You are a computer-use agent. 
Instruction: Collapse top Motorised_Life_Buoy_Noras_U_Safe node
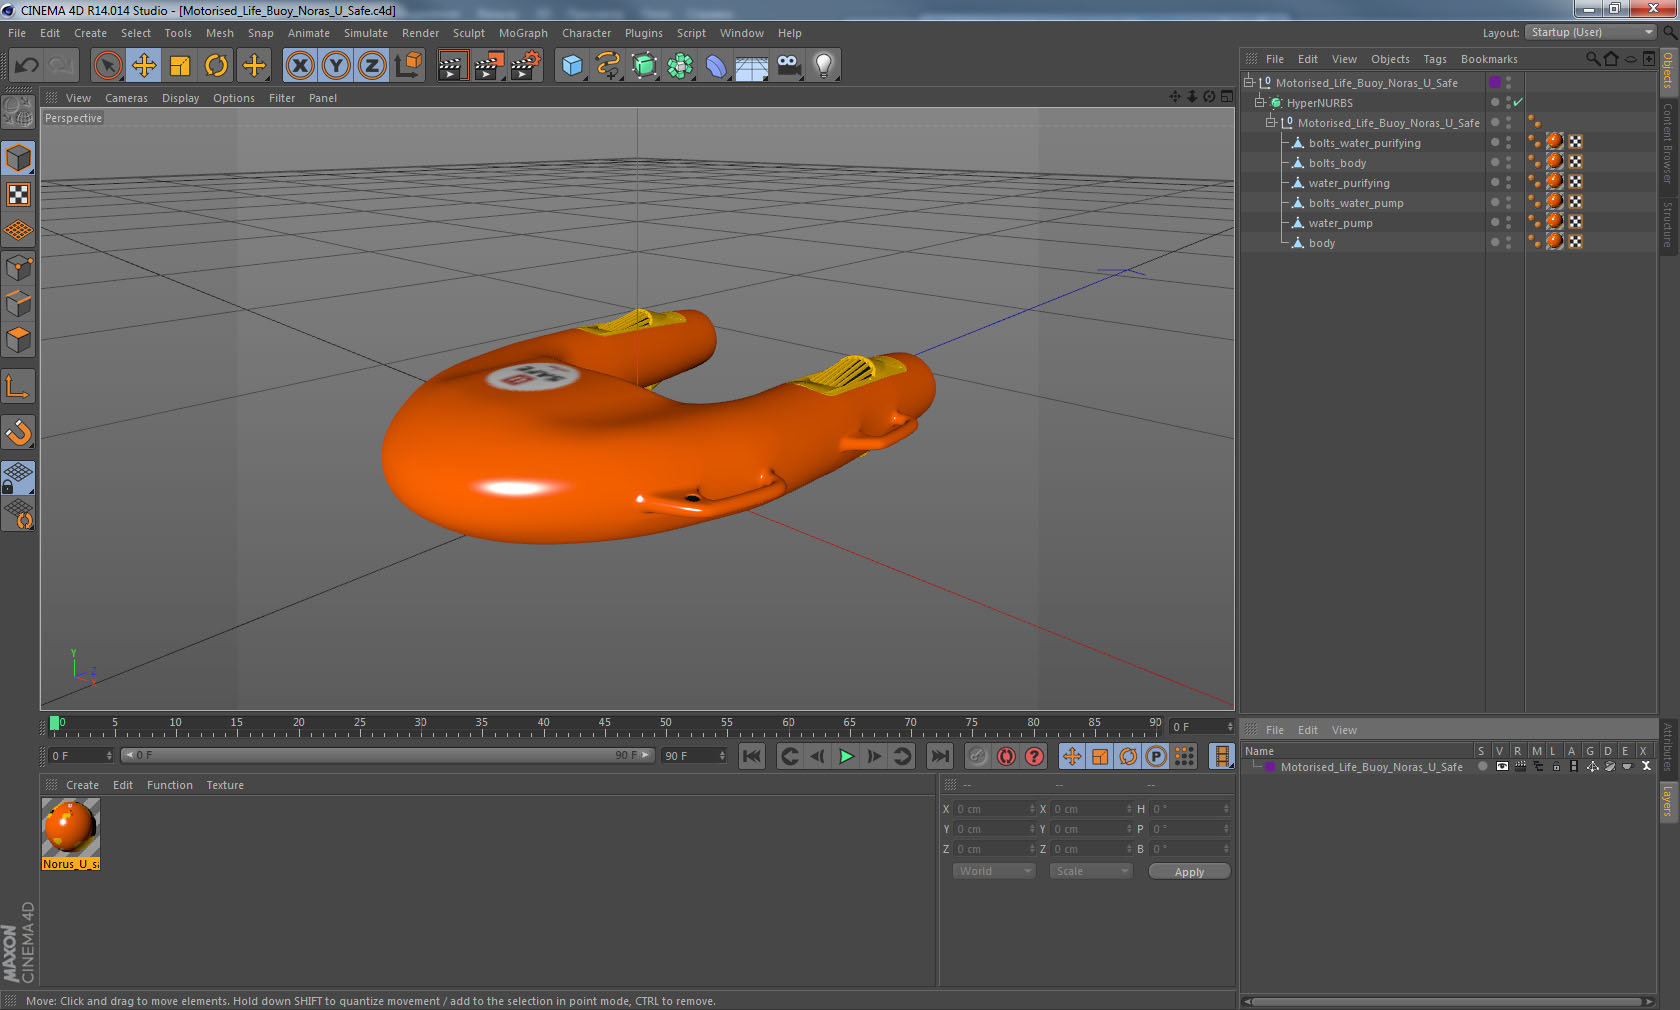click(x=1249, y=83)
